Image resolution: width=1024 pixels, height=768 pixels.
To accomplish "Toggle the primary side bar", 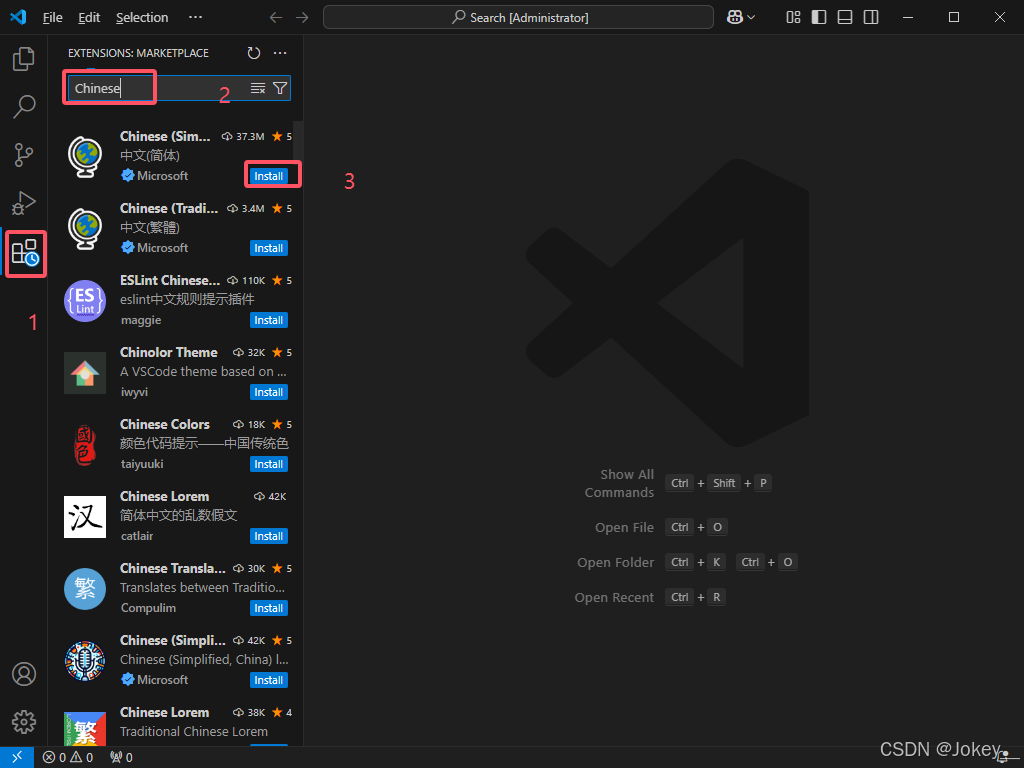I will (x=819, y=18).
